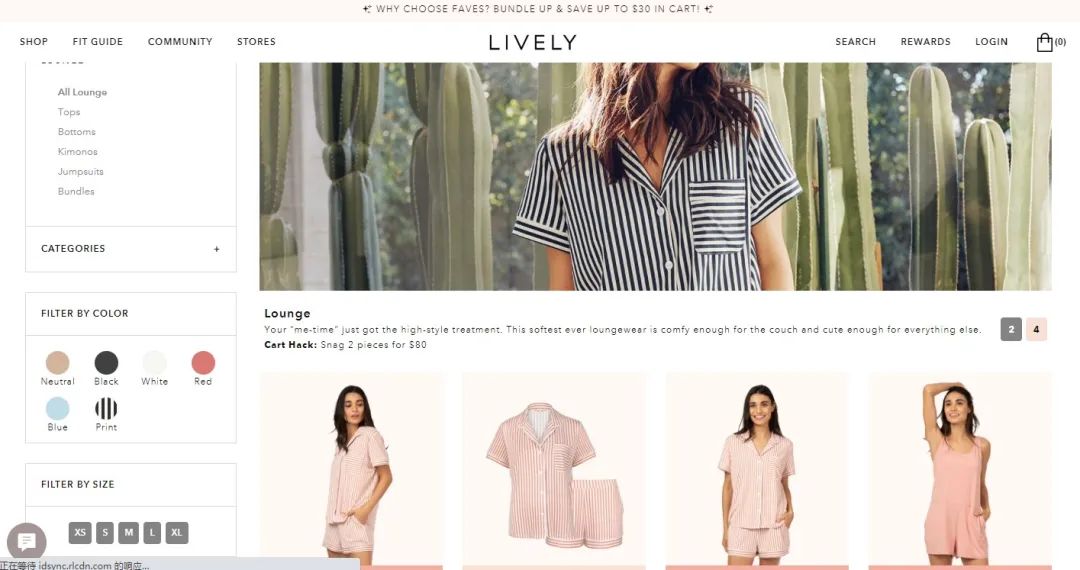Pick the Blue color swatch
Image resolution: width=1080 pixels, height=570 pixels.
pyautogui.click(x=58, y=408)
